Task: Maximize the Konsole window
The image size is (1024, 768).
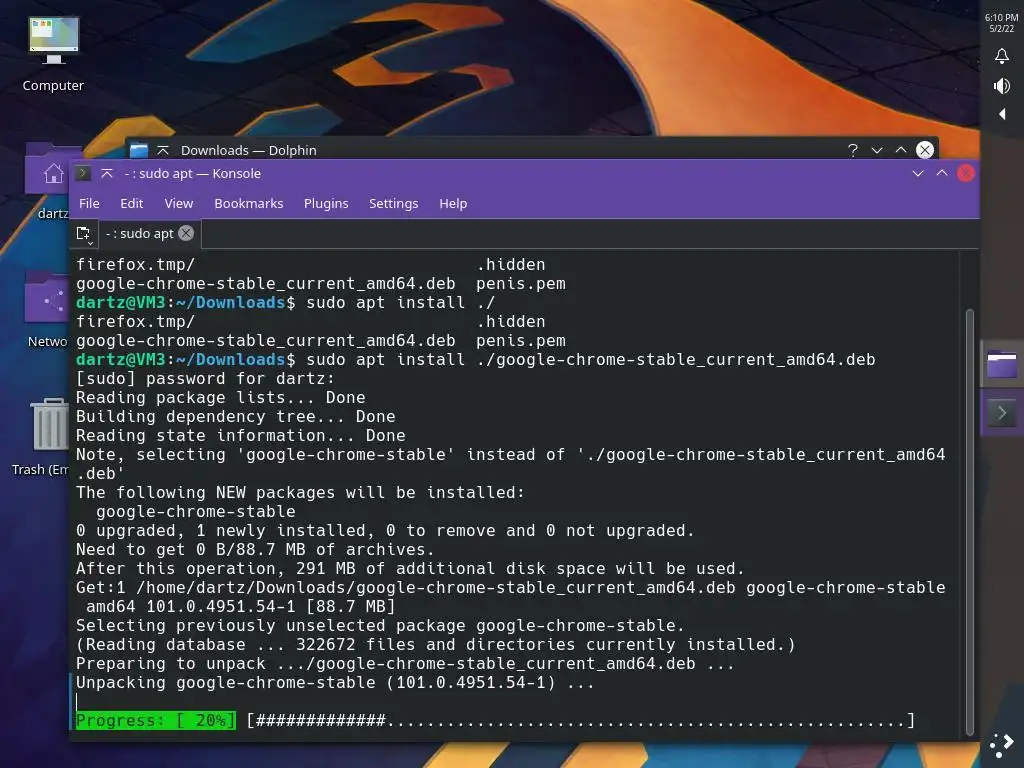Action: (942, 173)
